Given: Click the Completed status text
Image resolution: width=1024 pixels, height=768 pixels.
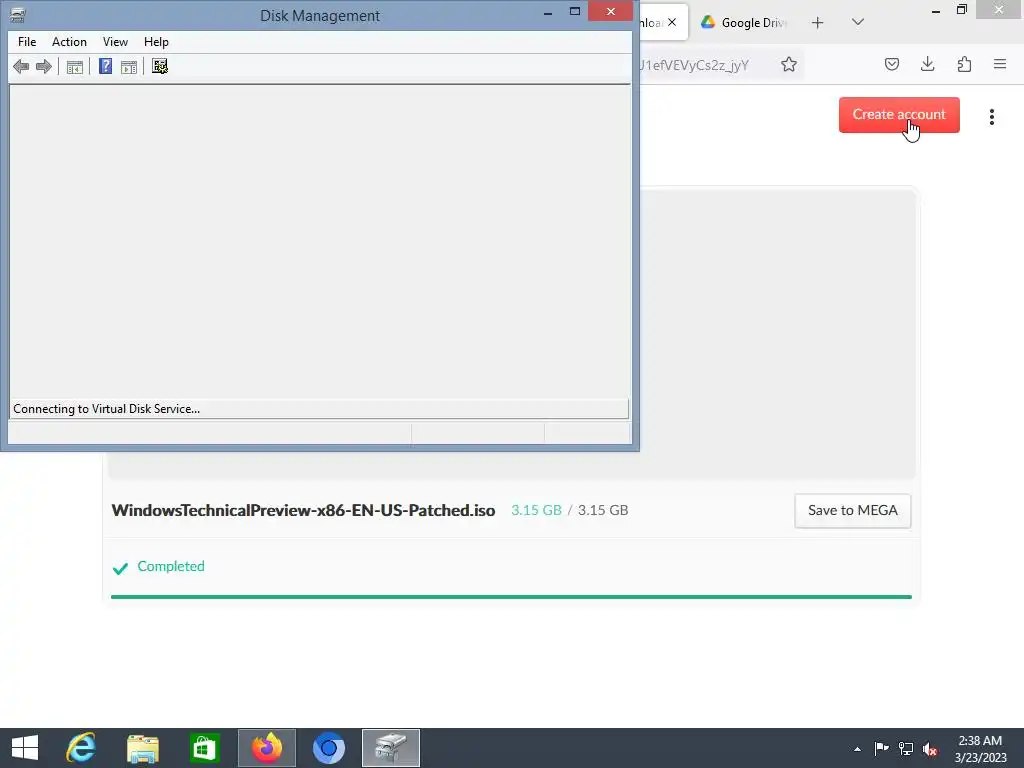Looking at the screenshot, I should pos(170,566).
